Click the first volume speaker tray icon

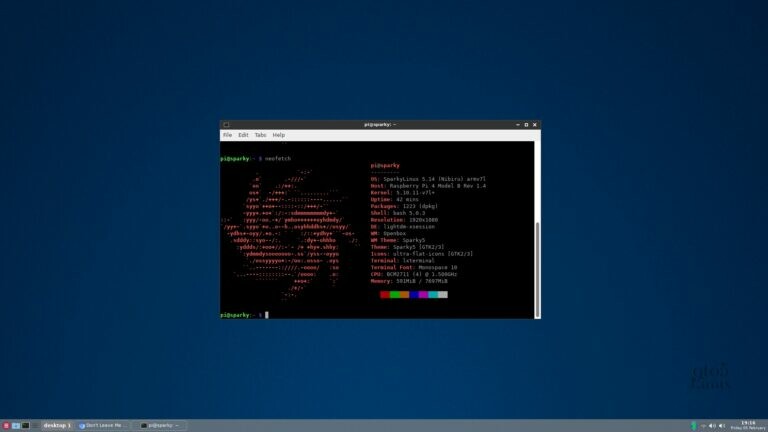click(712, 426)
